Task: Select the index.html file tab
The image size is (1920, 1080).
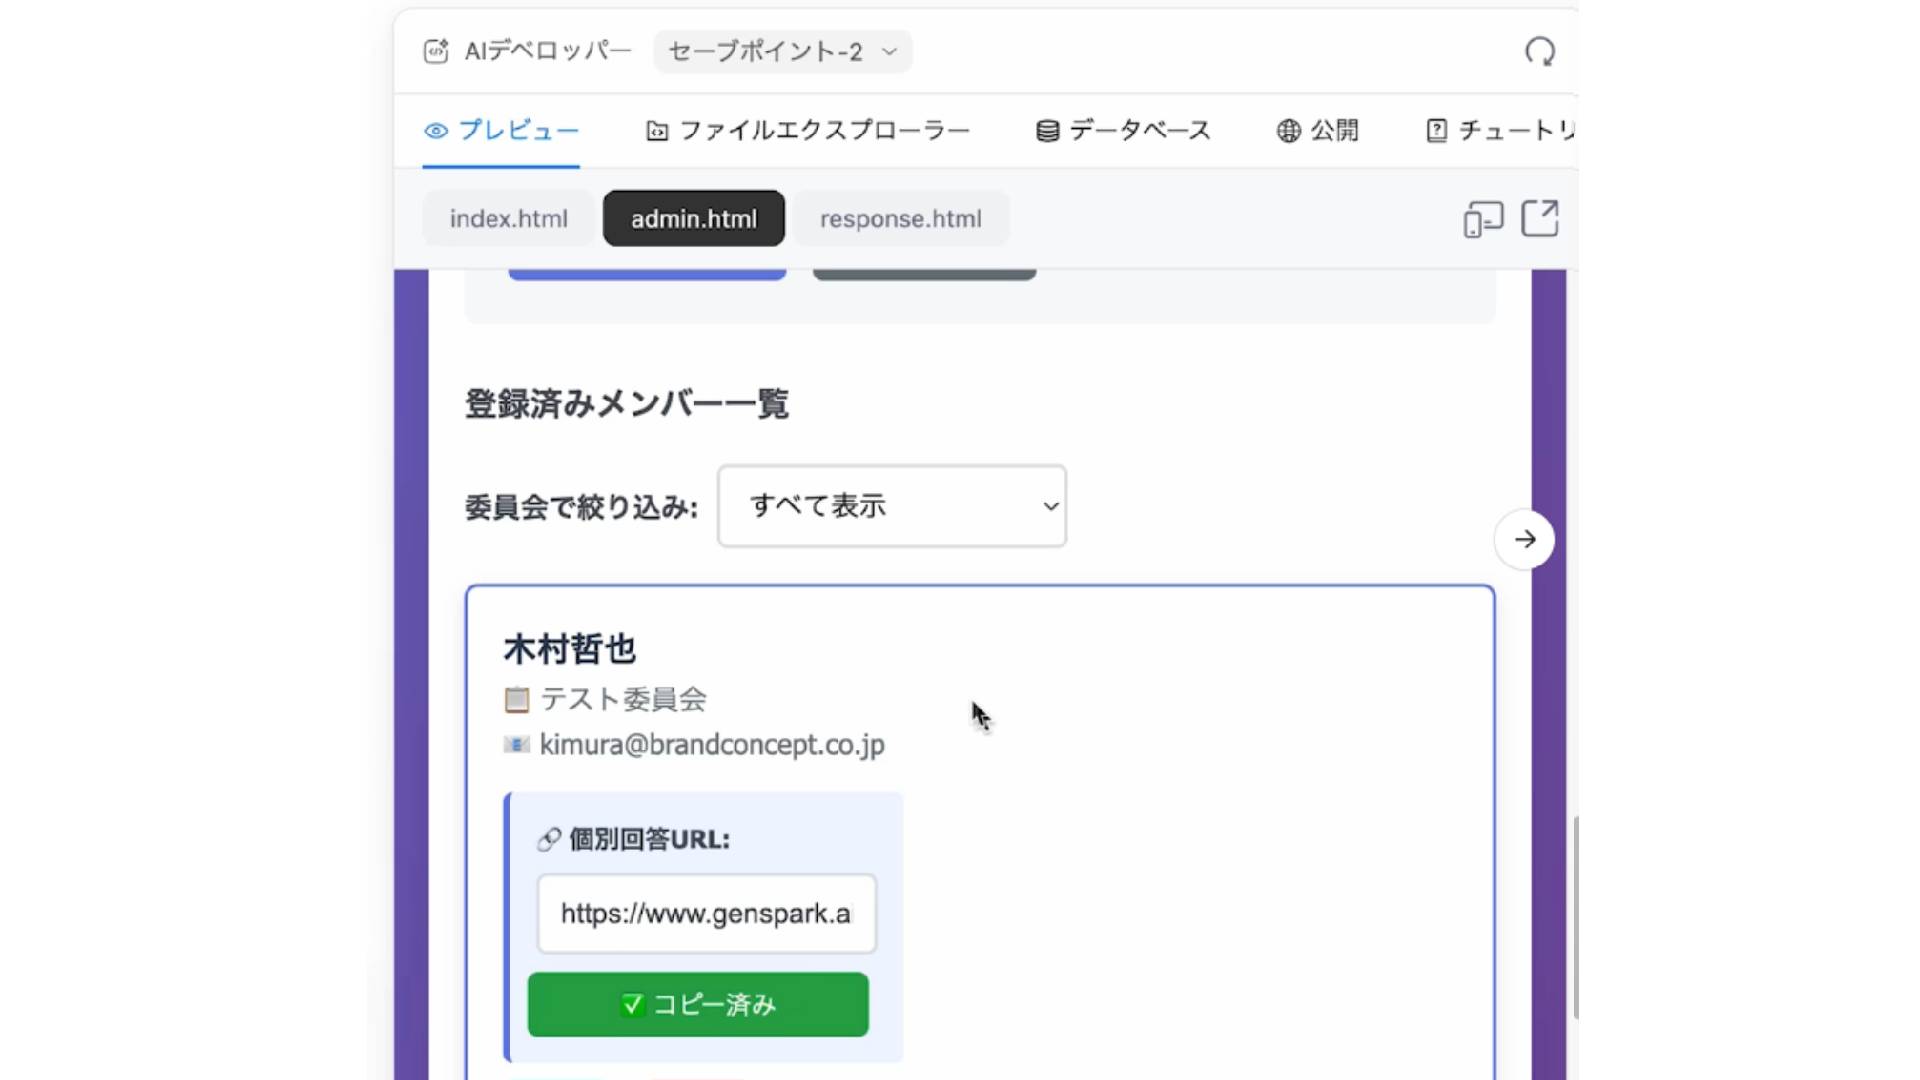Action: click(508, 219)
